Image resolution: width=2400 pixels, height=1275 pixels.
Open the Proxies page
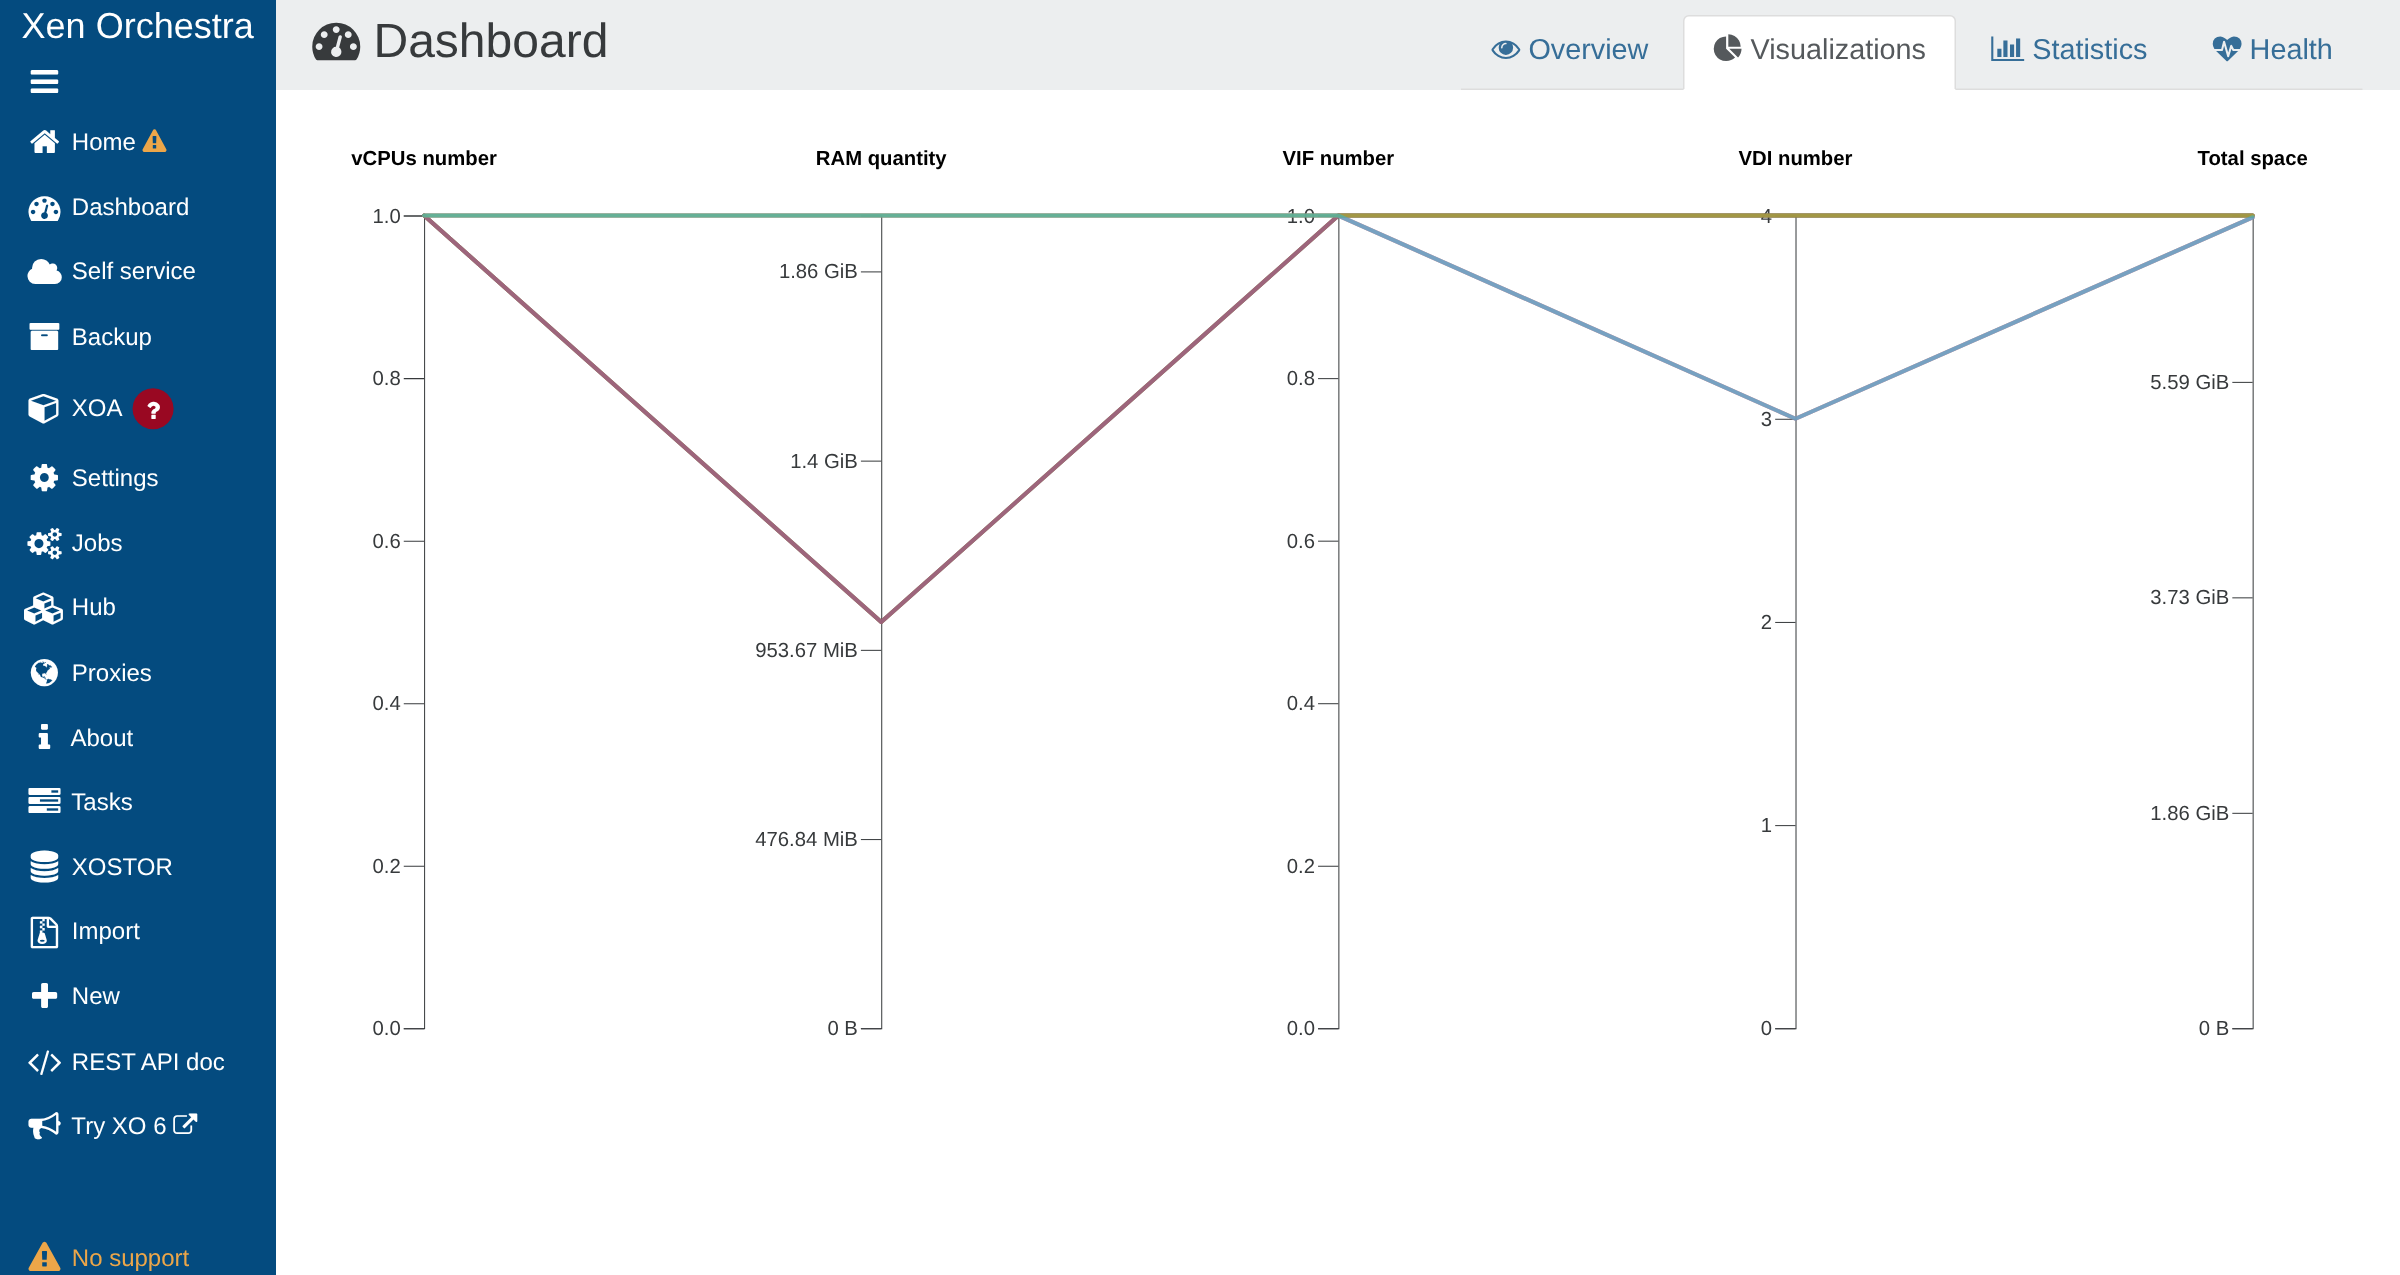coord(111,673)
